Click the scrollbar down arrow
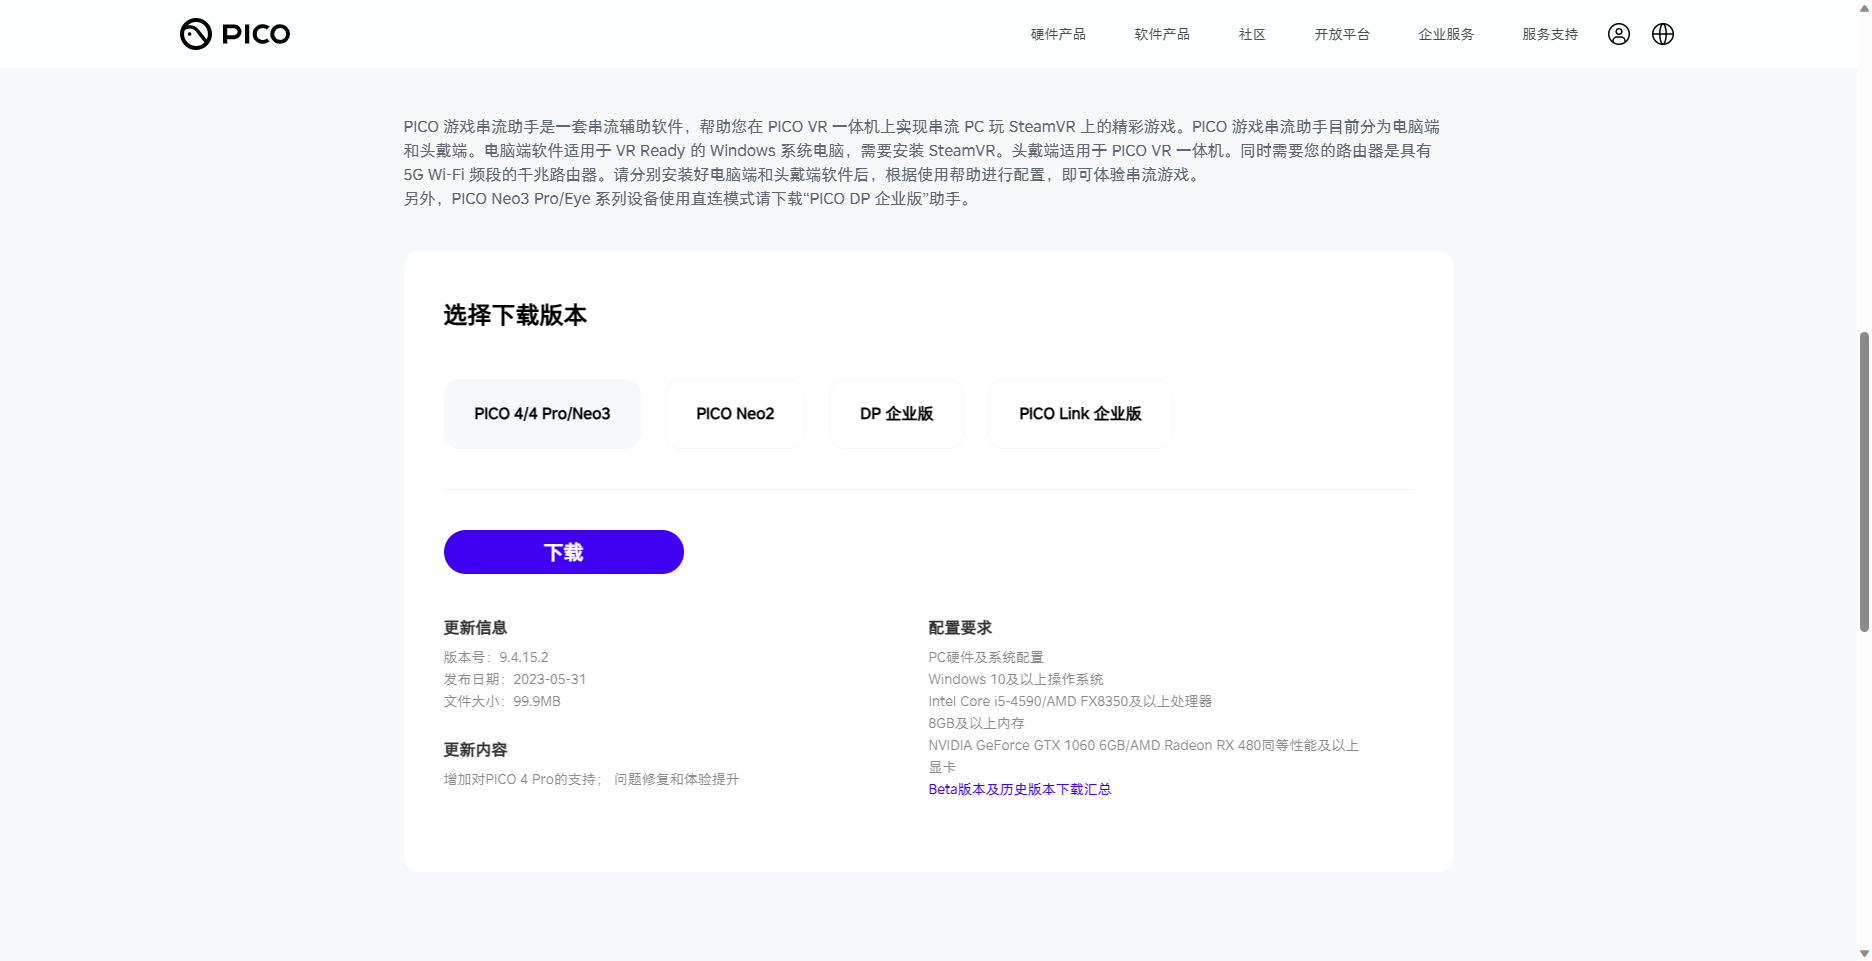This screenshot has height=961, width=1872. [1864, 953]
